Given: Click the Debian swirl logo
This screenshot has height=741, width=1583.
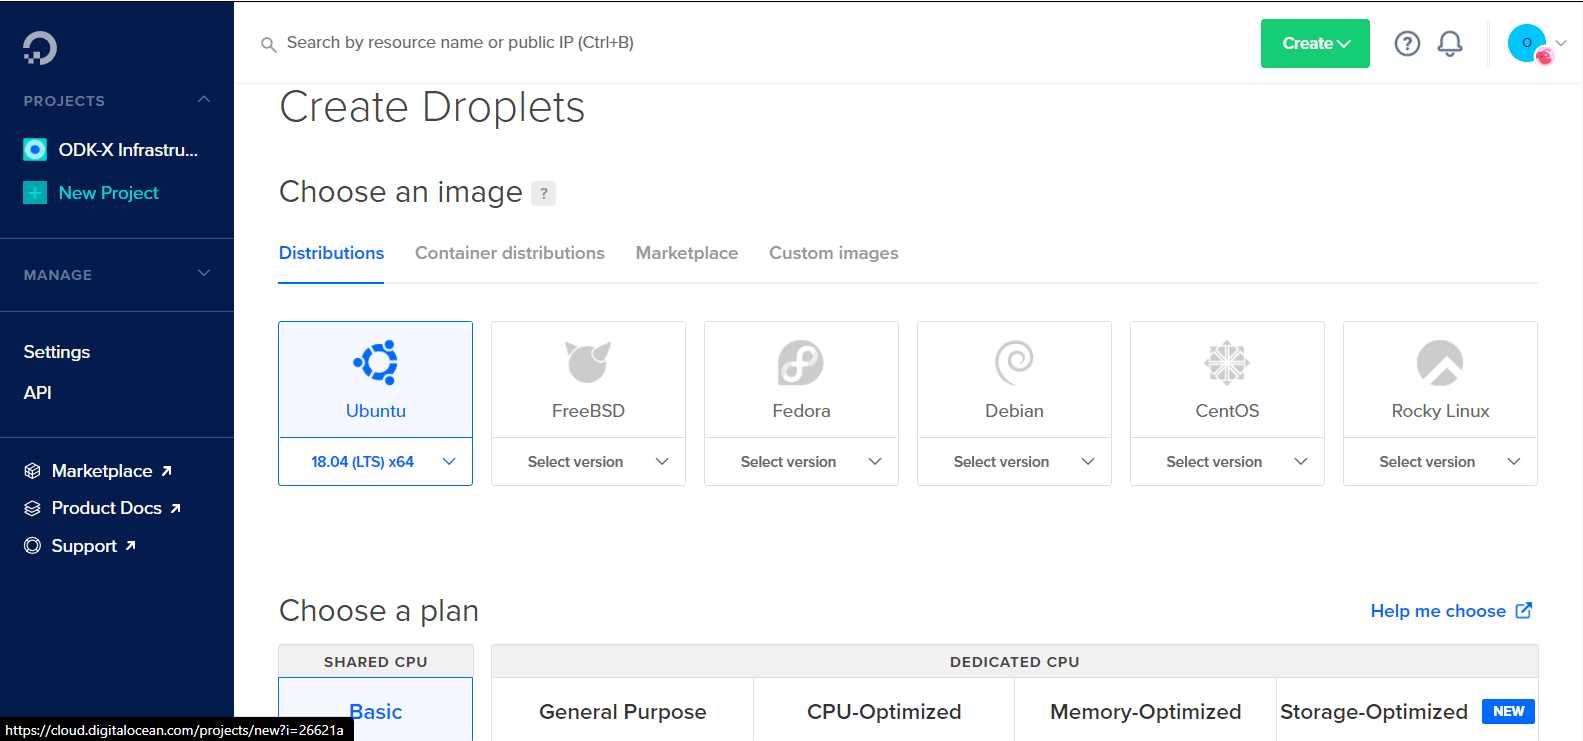Looking at the screenshot, I should [1014, 362].
